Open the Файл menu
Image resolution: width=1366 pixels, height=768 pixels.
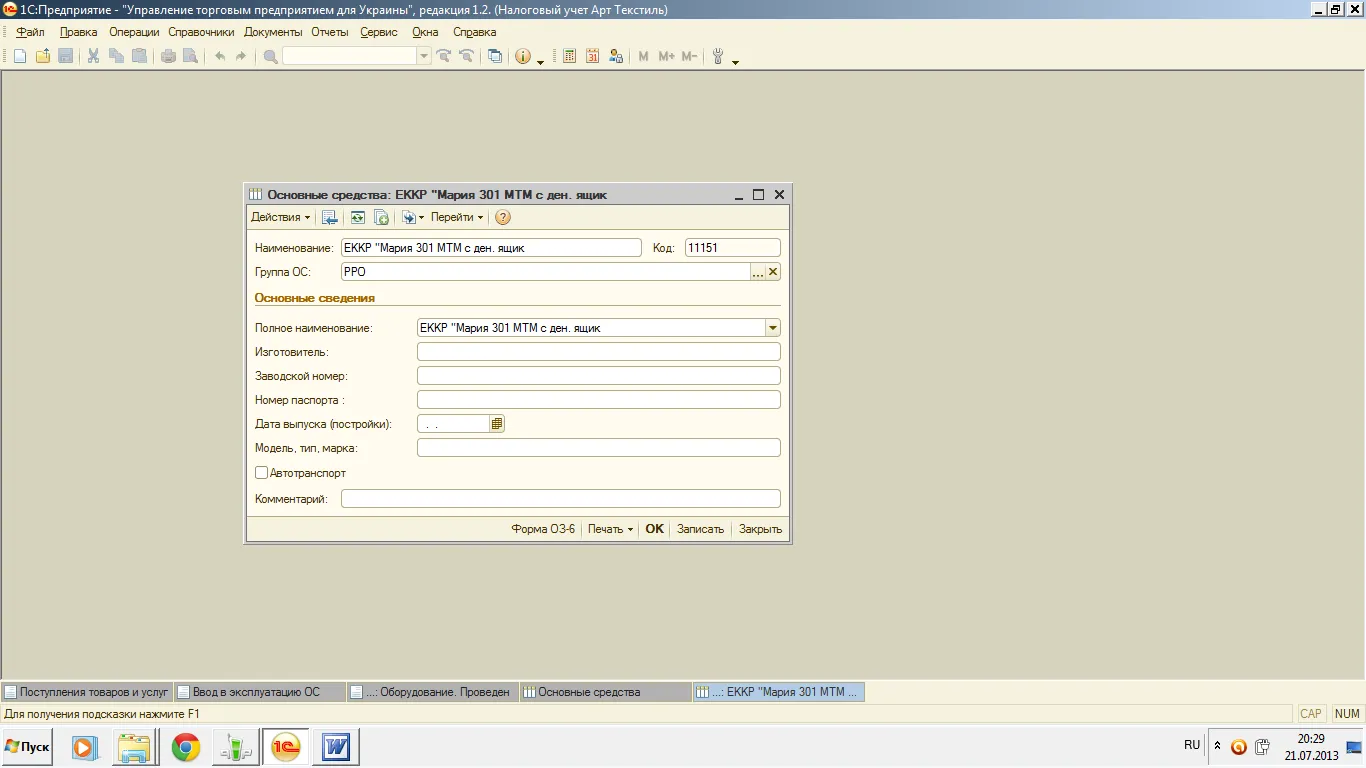(x=30, y=32)
